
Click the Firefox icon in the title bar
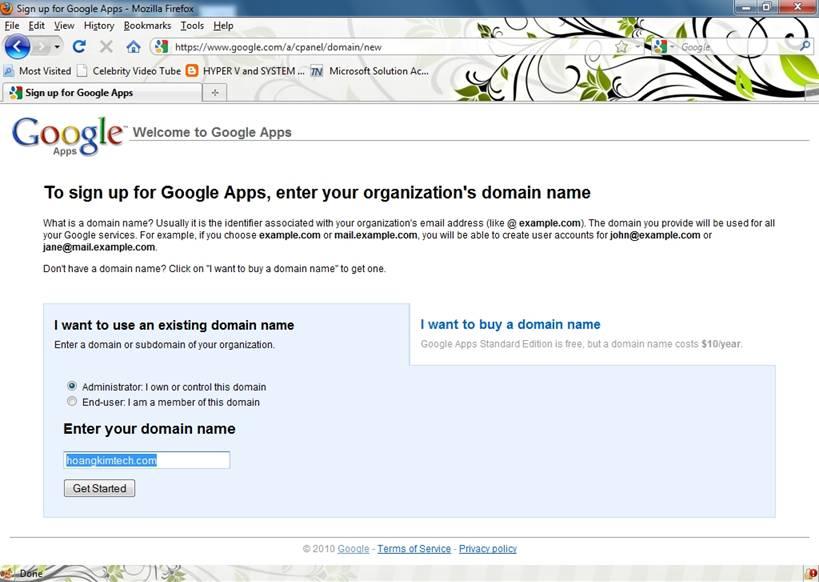point(6,8)
